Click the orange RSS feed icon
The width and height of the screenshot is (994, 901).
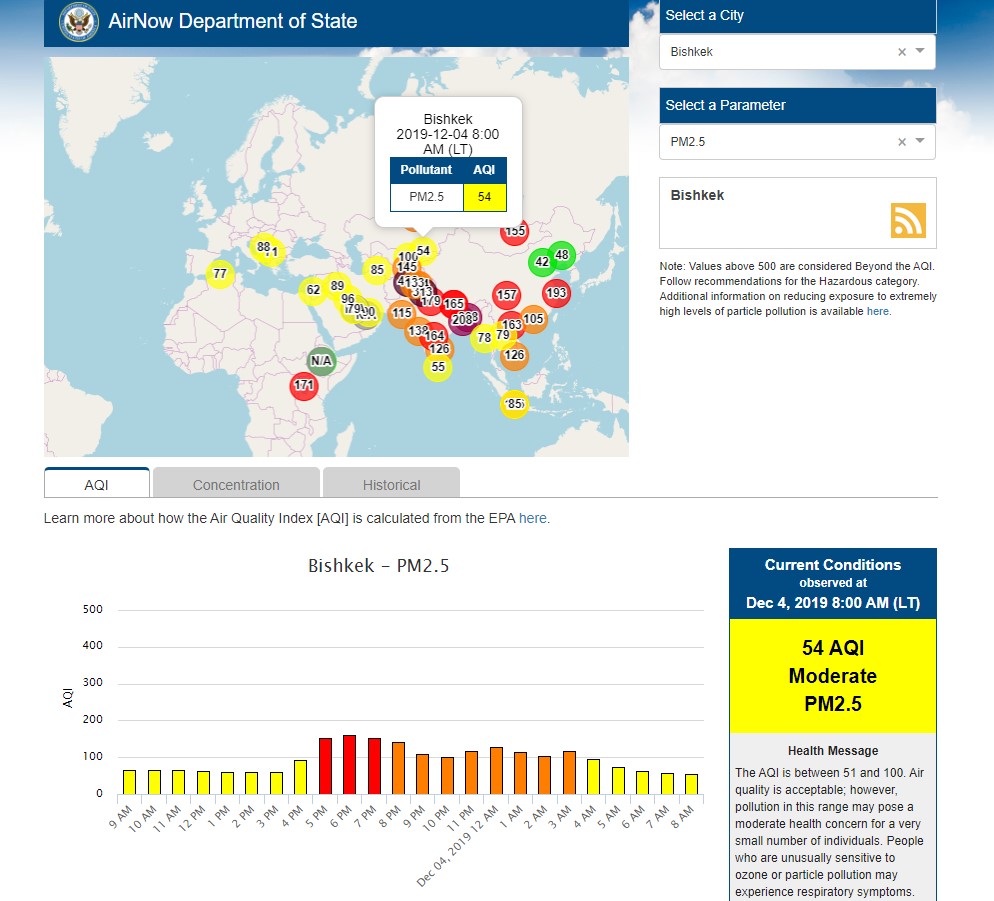pos(908,220)
